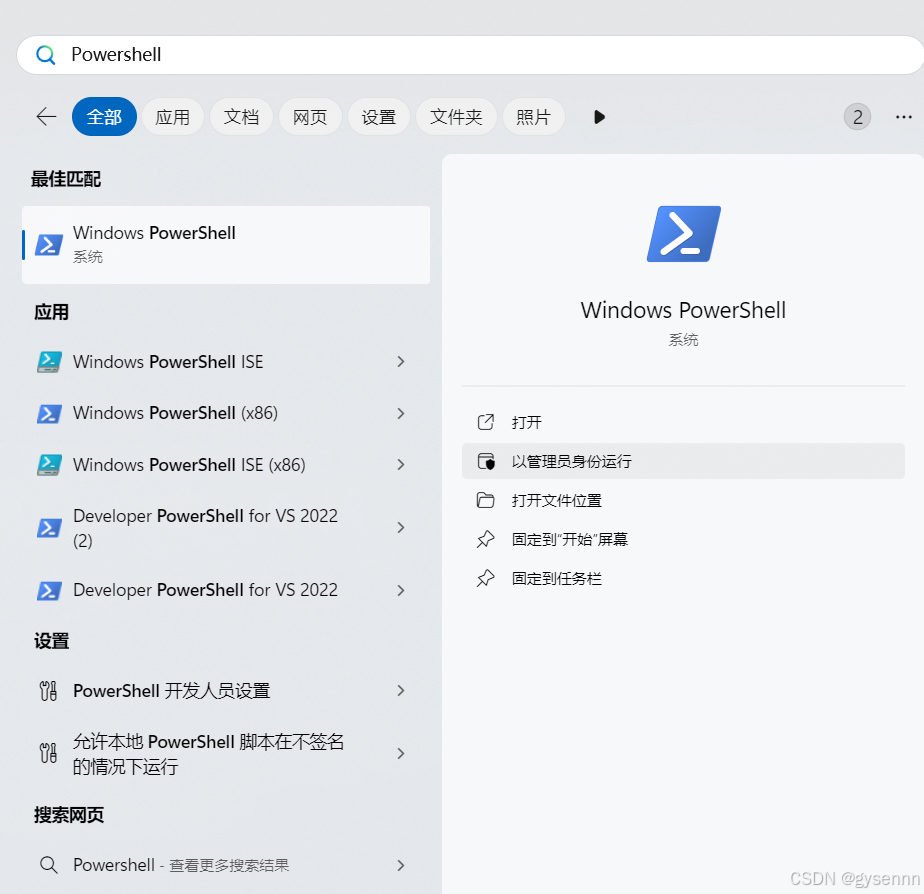This screenshot has width=924, height=894.
Task: Open Windows PowerShell (x86) result
Action: pos(226,413)
